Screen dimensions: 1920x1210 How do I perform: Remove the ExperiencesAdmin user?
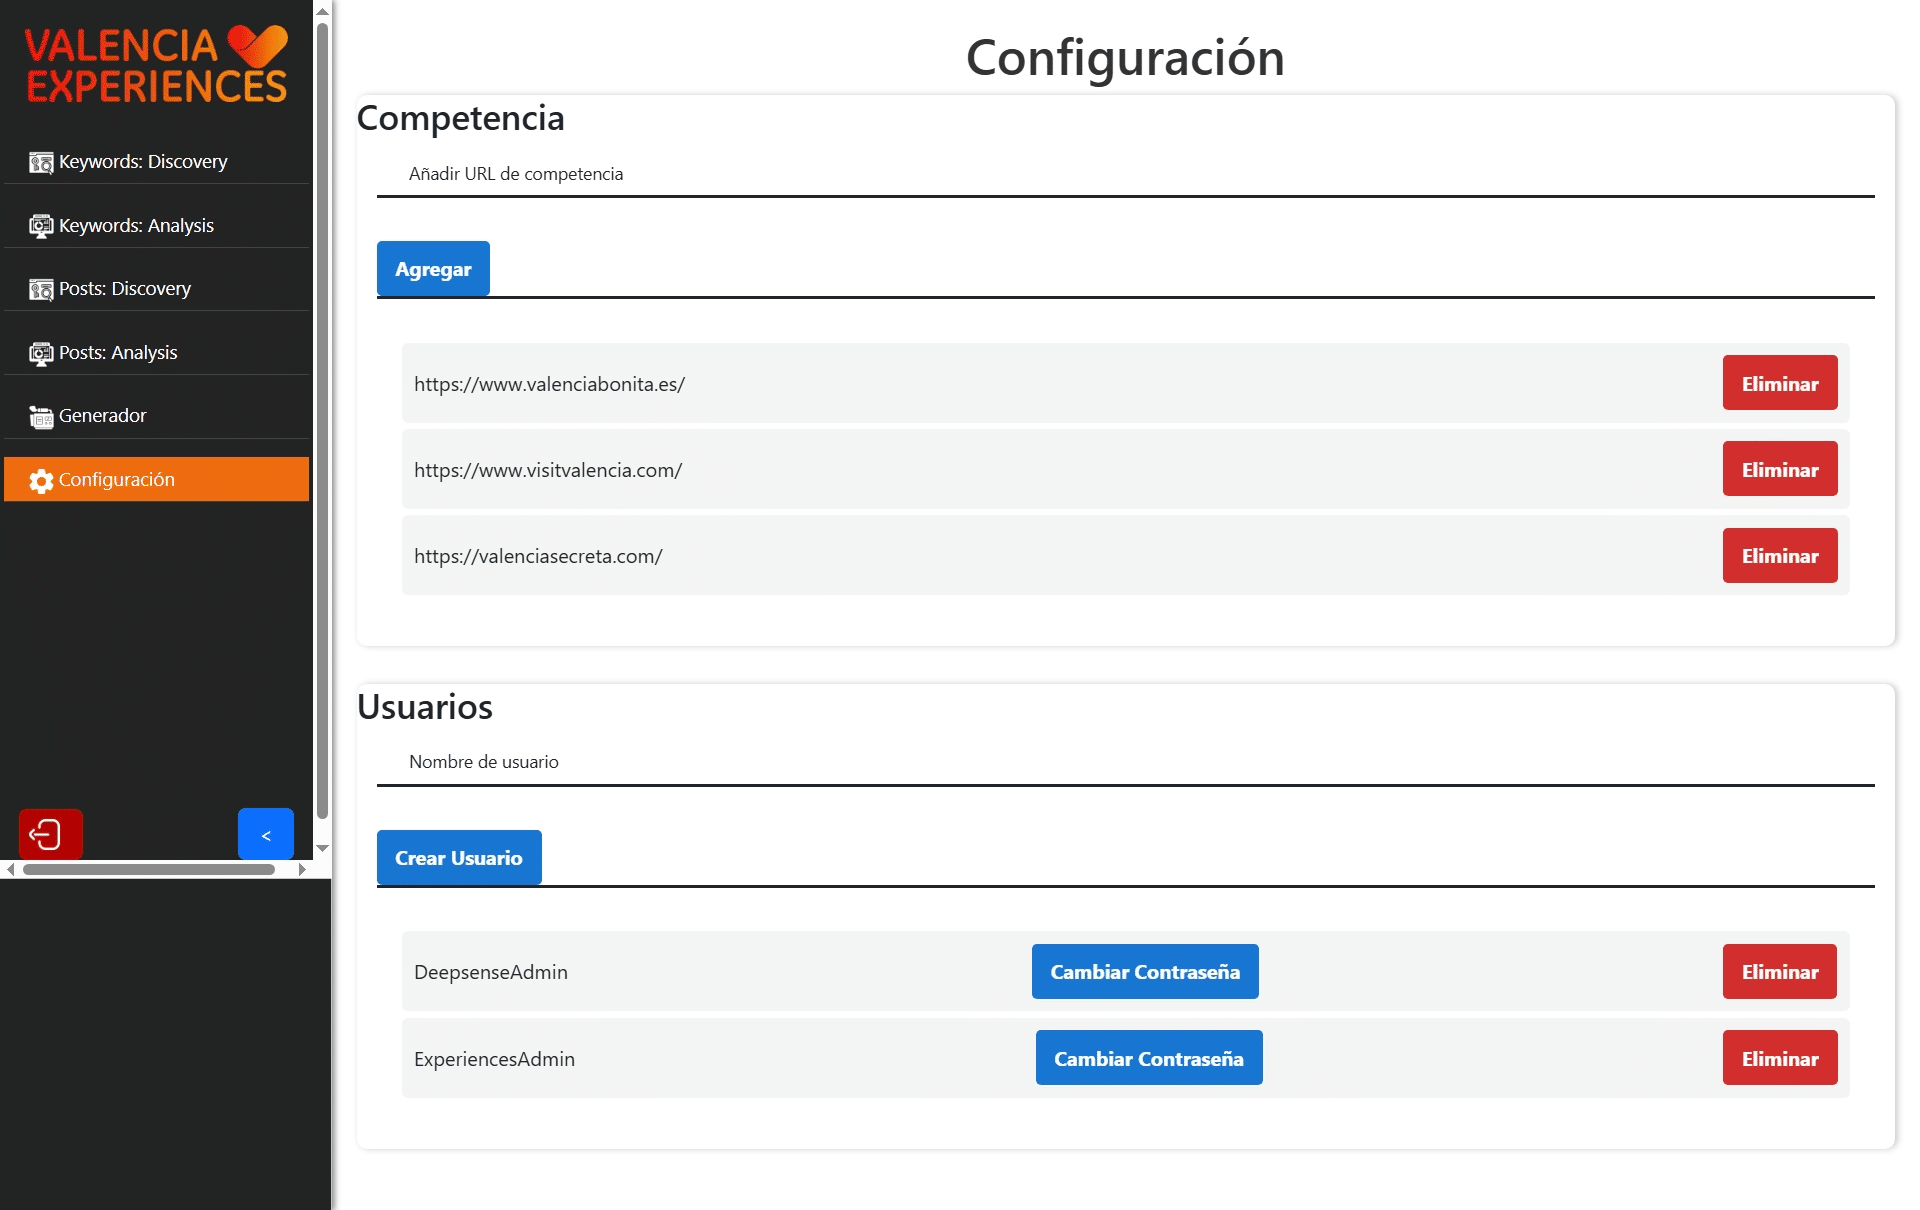(1779, 1058)
